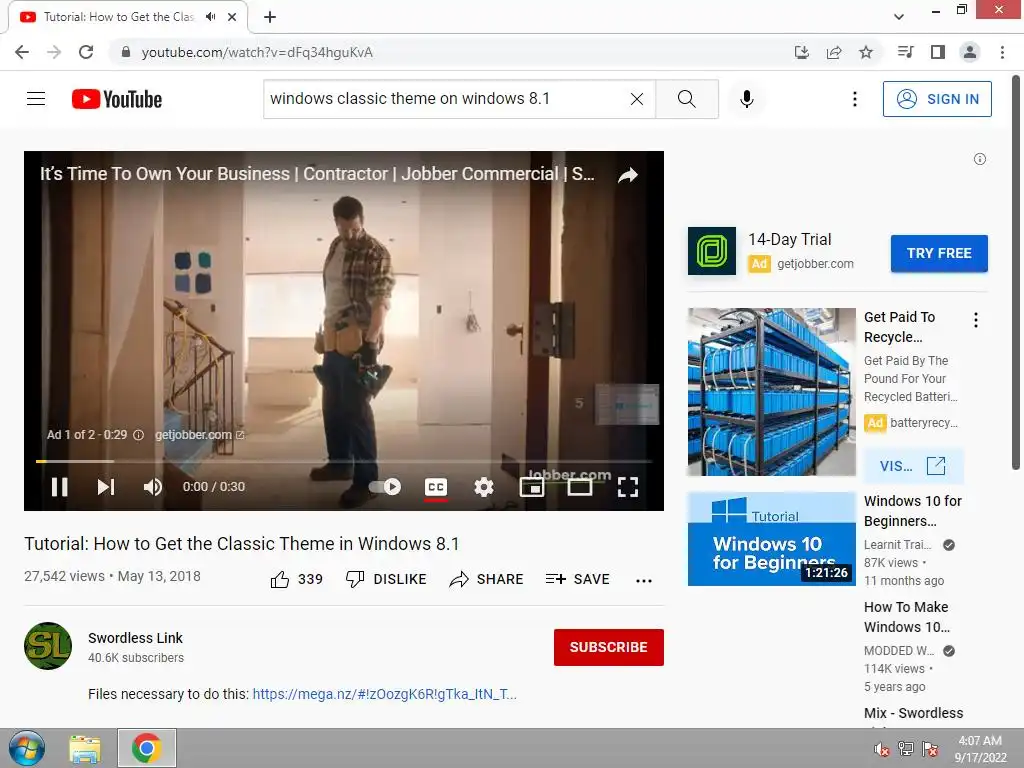Open ad information circle icon

tap(980, 159)
